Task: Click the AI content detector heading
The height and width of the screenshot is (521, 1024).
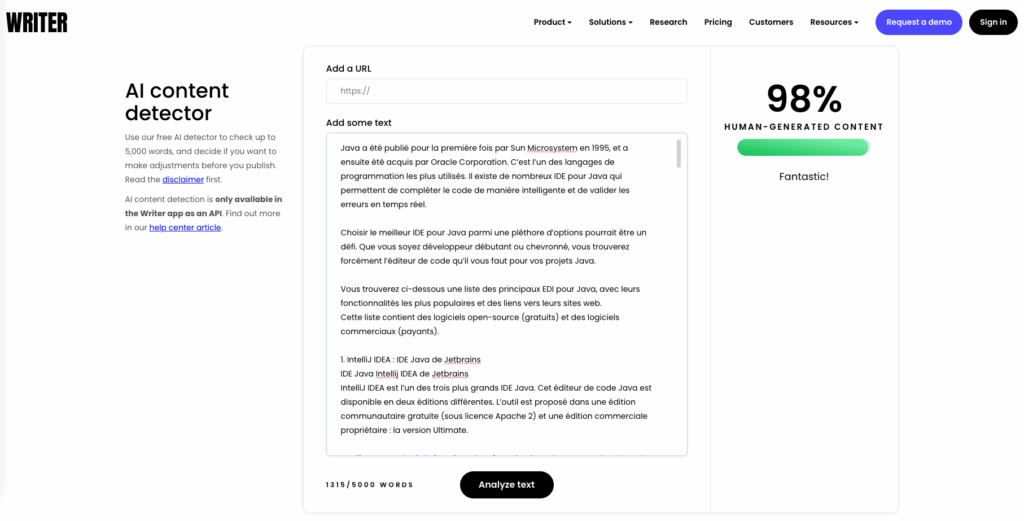Action: click(x=177, y=102)
